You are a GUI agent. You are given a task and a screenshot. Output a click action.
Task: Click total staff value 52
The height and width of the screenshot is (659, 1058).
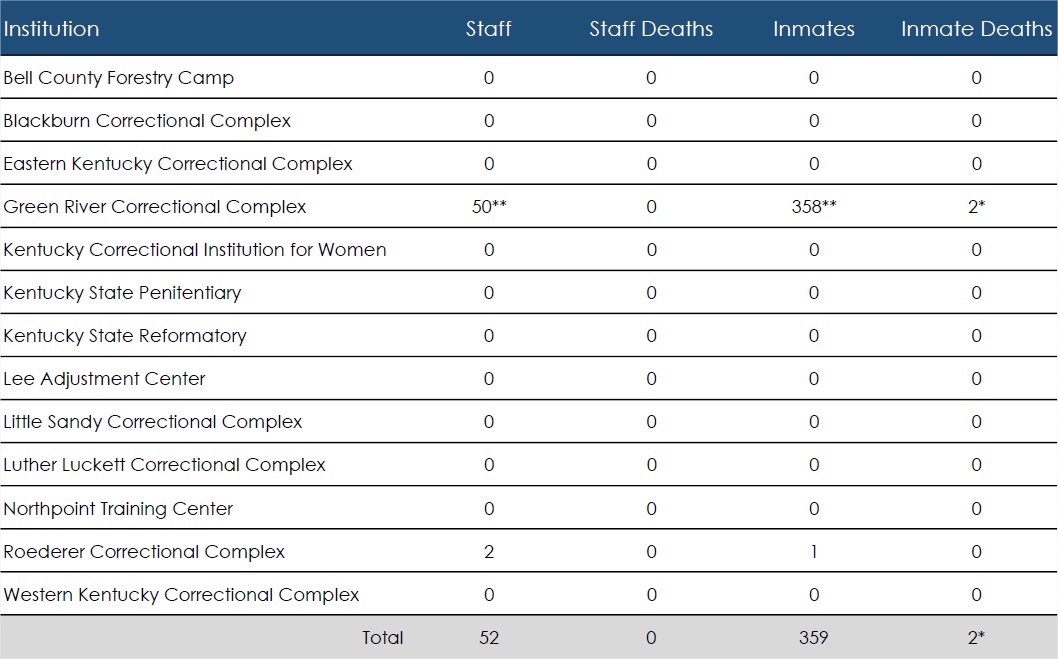coord(488,638)
